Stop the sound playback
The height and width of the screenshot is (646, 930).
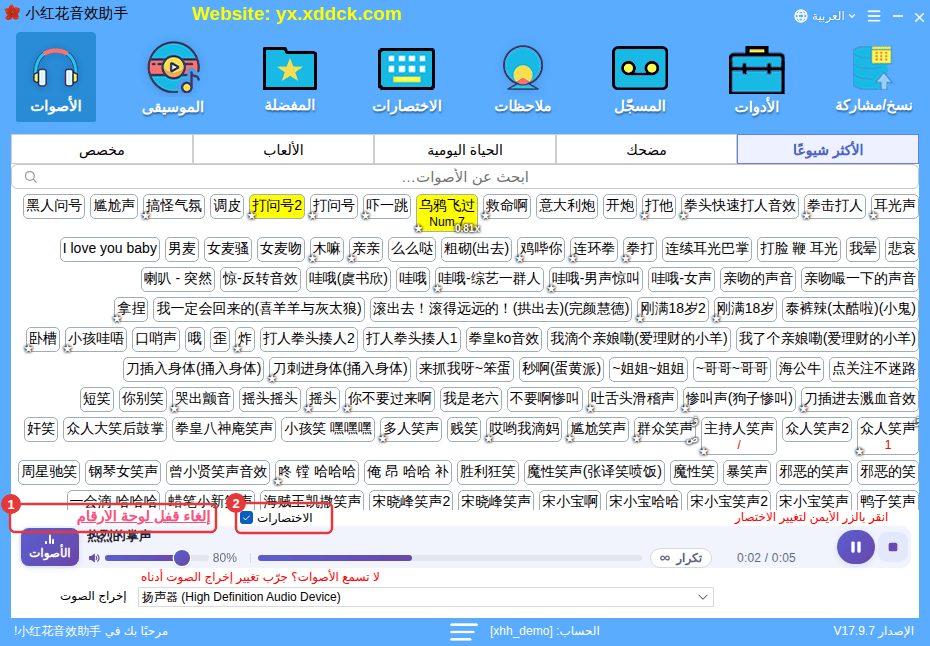(x=893, y=547)
